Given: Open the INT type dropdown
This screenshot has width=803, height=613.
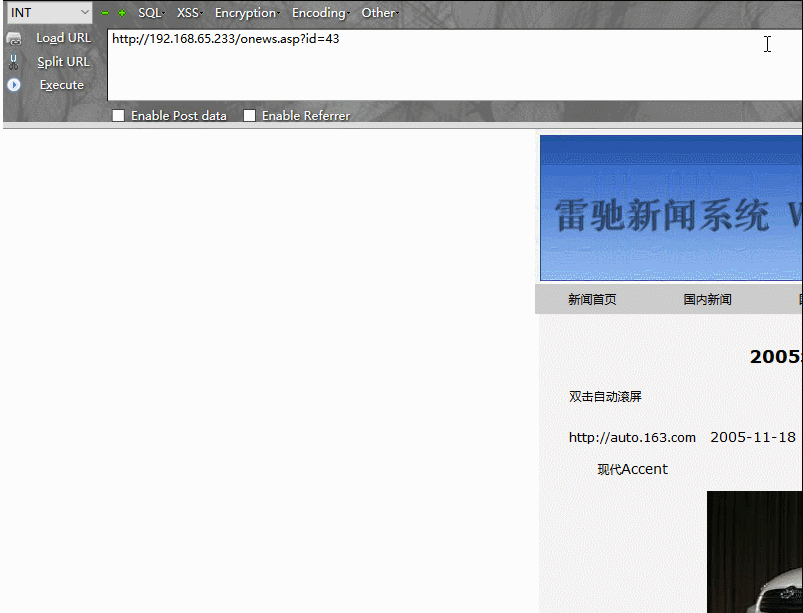Looking at the screenshot, I should (48, 13).
